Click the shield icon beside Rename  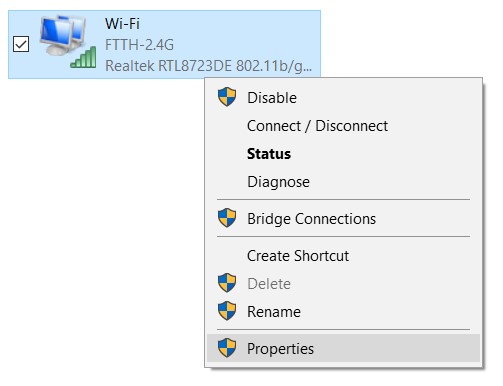coord(227,311)
